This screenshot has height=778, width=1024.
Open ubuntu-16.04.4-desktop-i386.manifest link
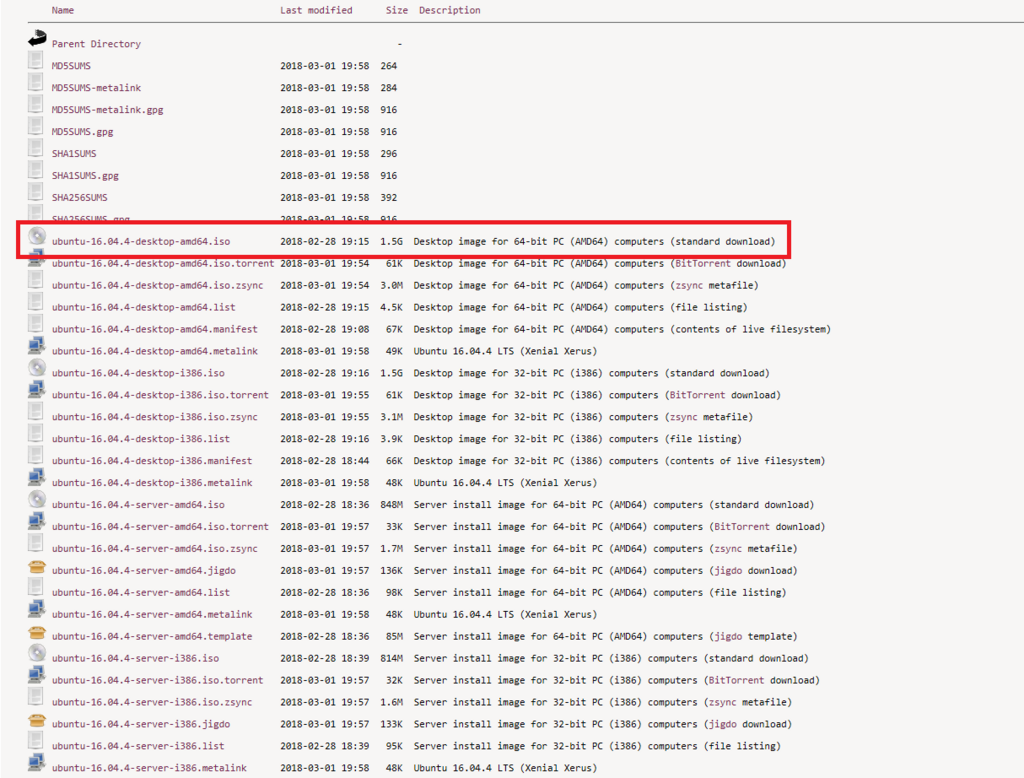(x=152, y=461)
